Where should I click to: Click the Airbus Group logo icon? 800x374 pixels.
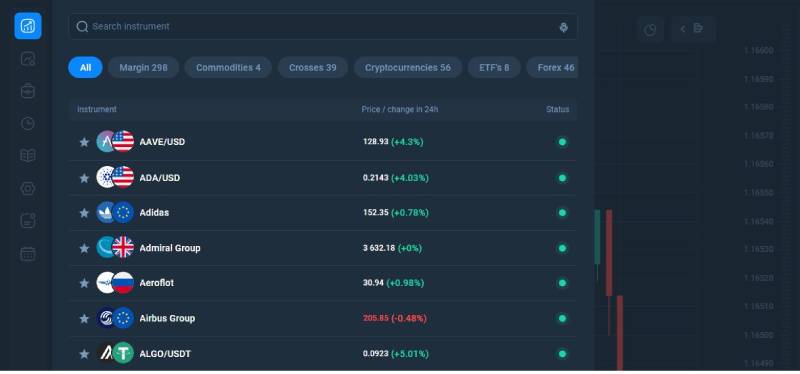point(106,318)
